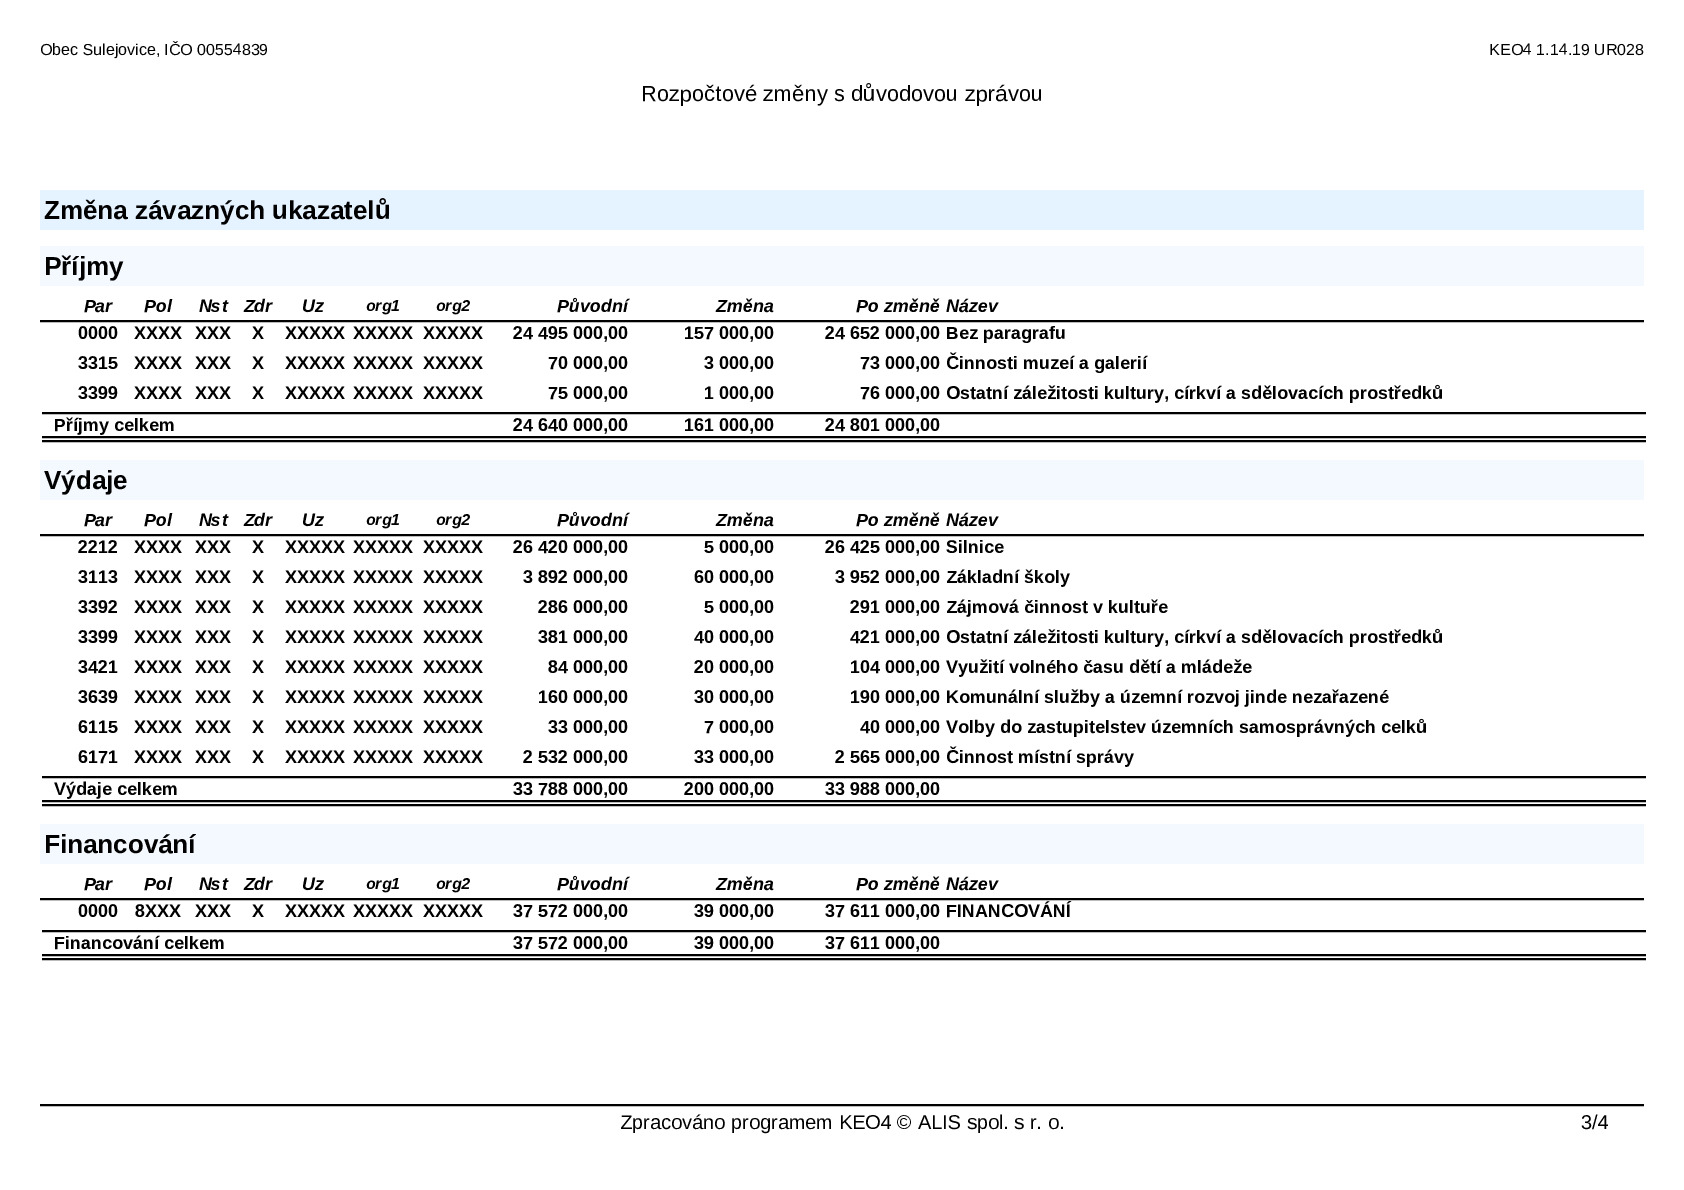Click the item code '8XXX'
The height and width of the screenshot is (1190, 1684).
158,911
